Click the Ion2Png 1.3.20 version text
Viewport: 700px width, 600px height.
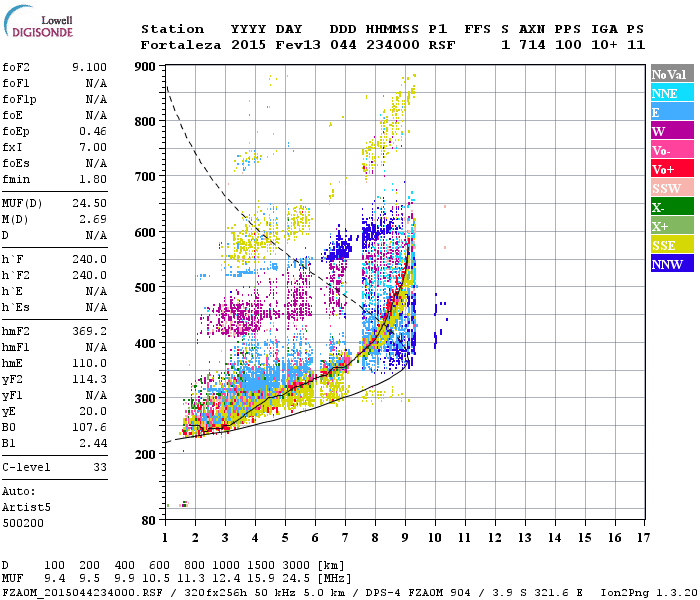648,593
